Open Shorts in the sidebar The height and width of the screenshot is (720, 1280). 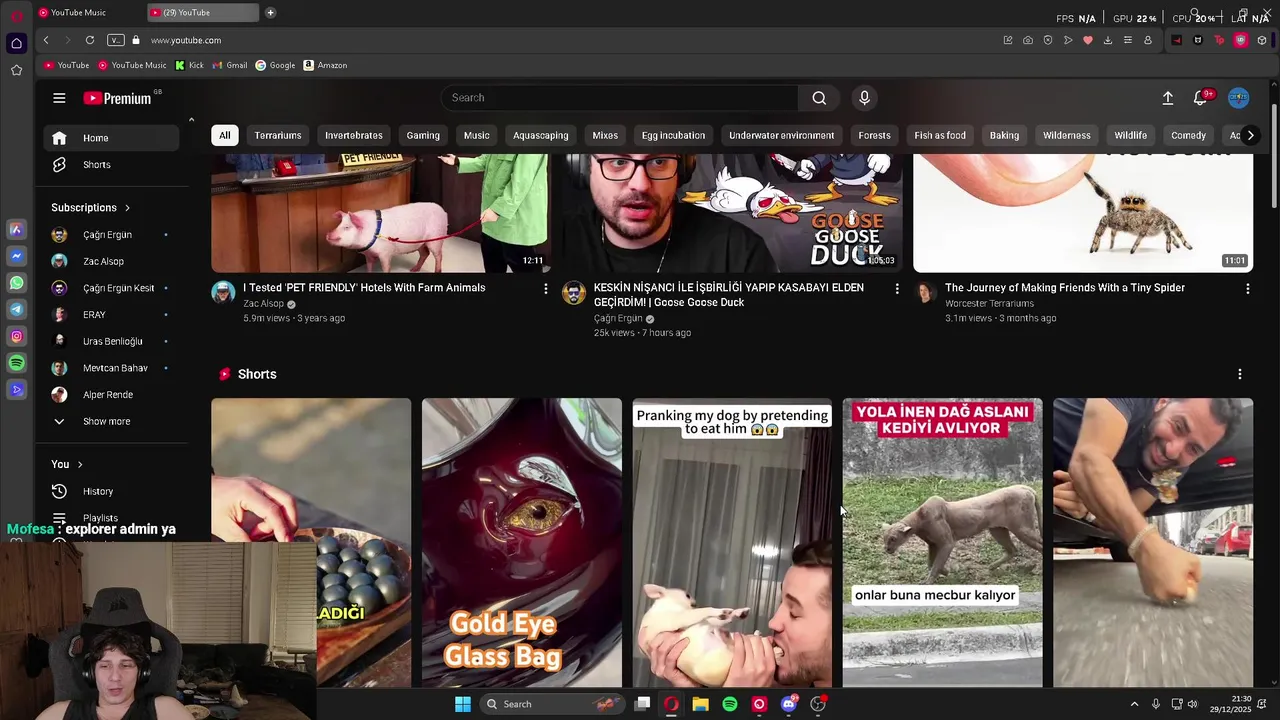[x=111, y=164]
